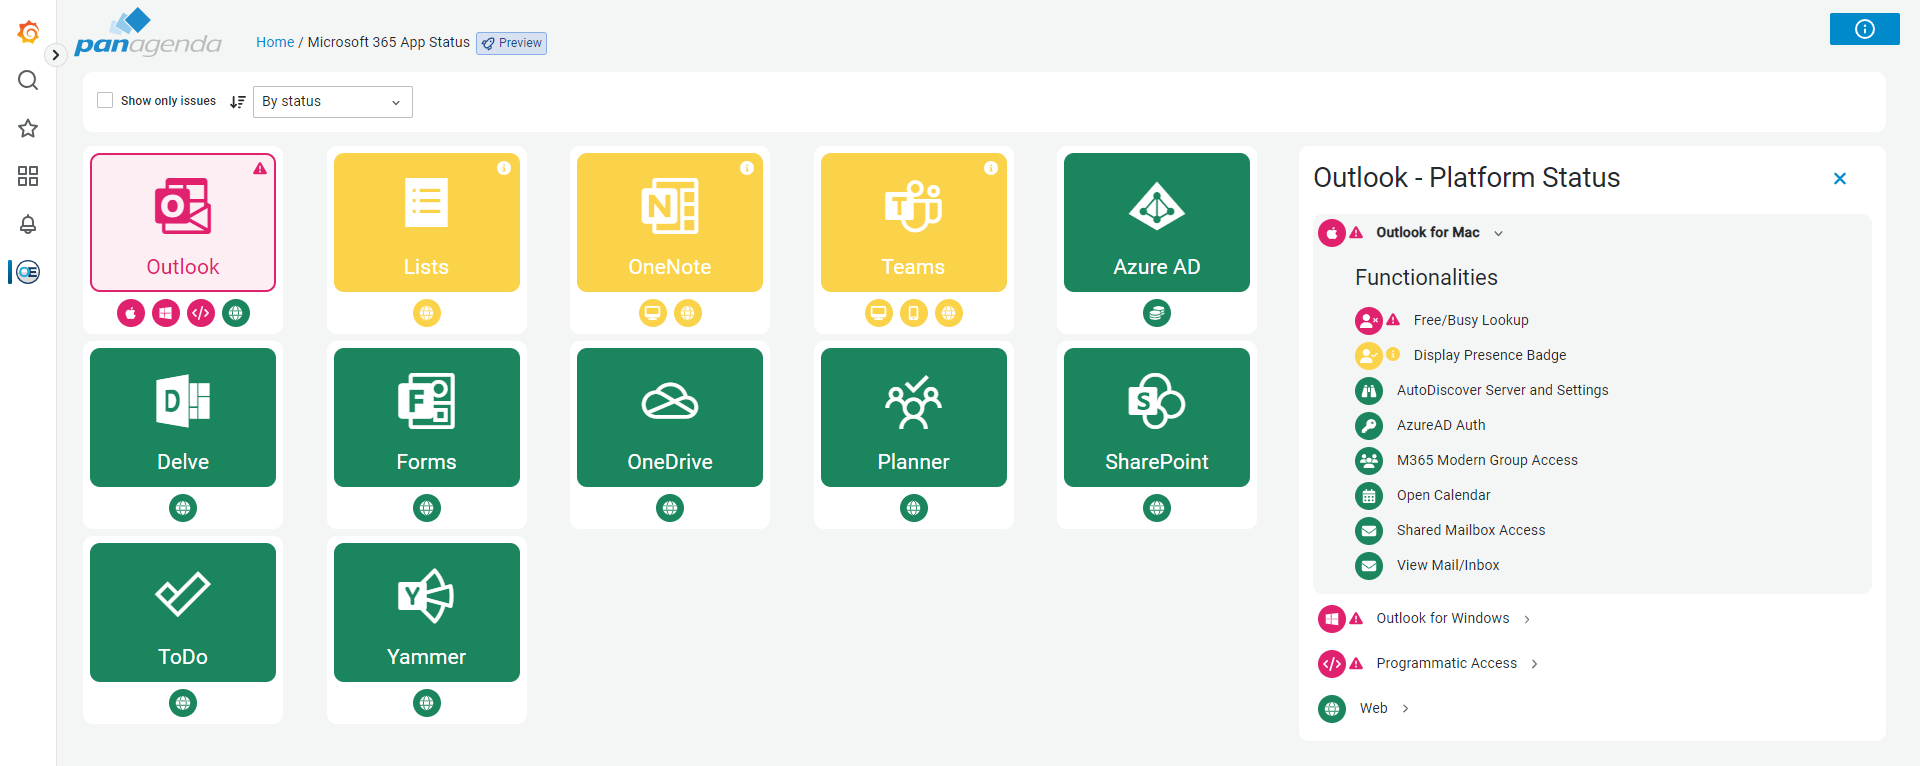
Task: Close the Outlook Platform Status panel
Action: [1840, 178]
